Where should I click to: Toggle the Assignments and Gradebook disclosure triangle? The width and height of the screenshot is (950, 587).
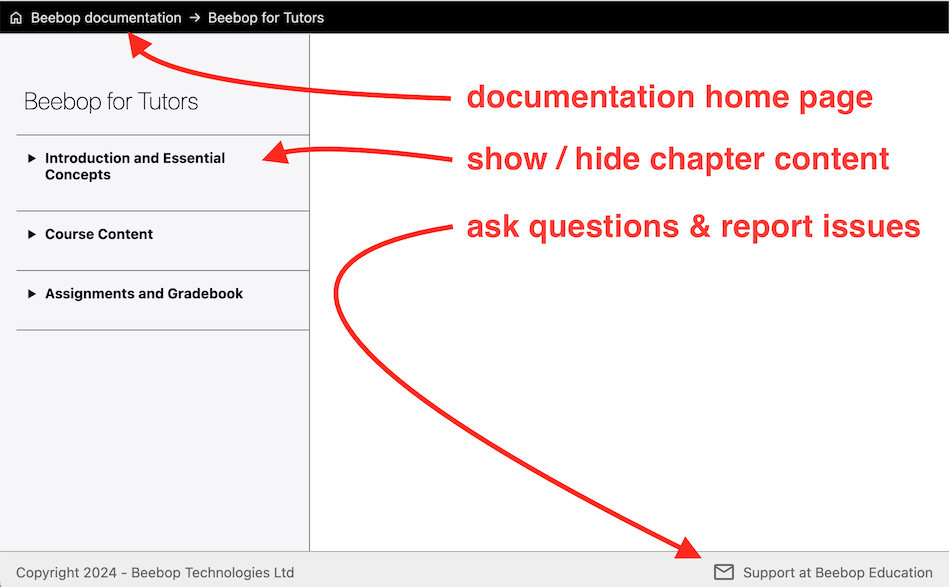[32, 294]
